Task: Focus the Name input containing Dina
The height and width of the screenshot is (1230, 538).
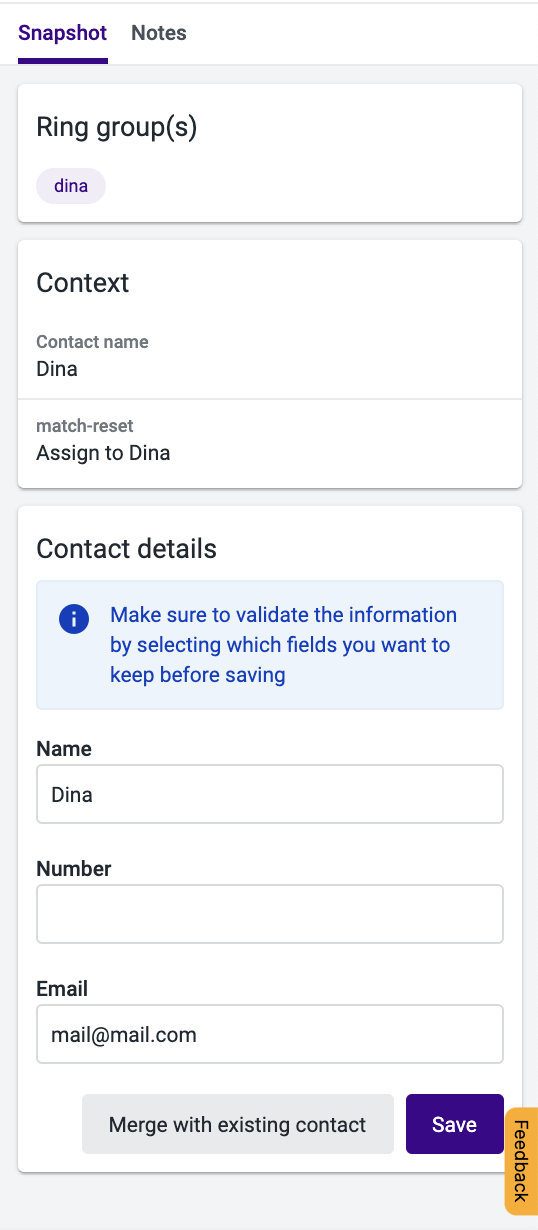Action: 270,795
